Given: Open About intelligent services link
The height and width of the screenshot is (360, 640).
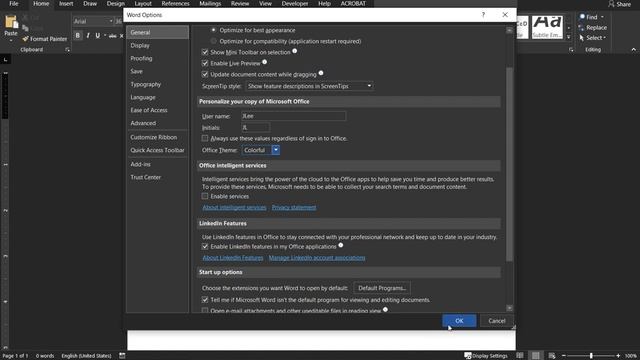Looking at the screenshot, I should coord(234,207).
